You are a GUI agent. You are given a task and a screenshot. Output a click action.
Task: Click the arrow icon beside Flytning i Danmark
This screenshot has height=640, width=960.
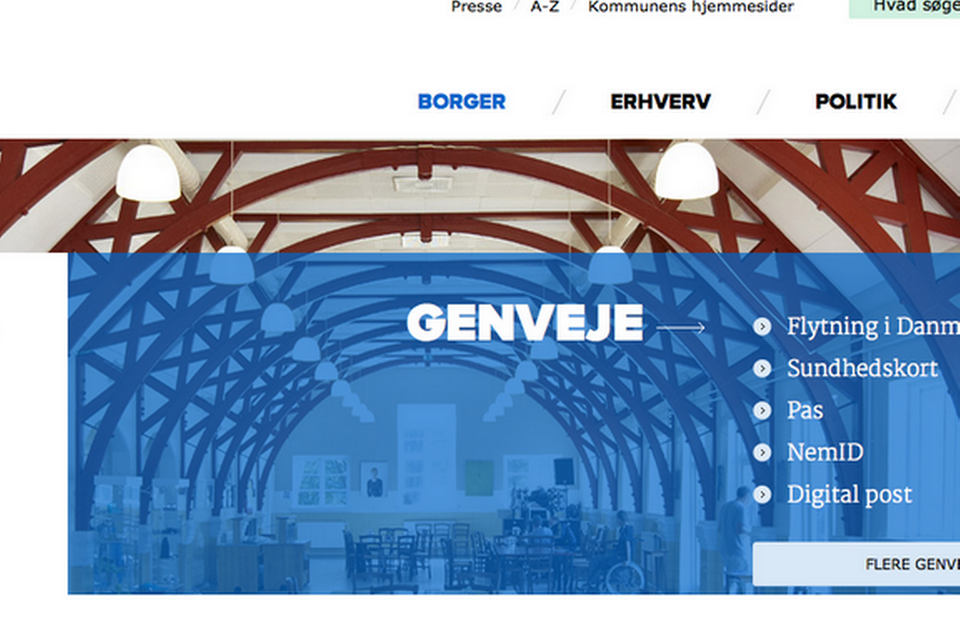point(762,326)
